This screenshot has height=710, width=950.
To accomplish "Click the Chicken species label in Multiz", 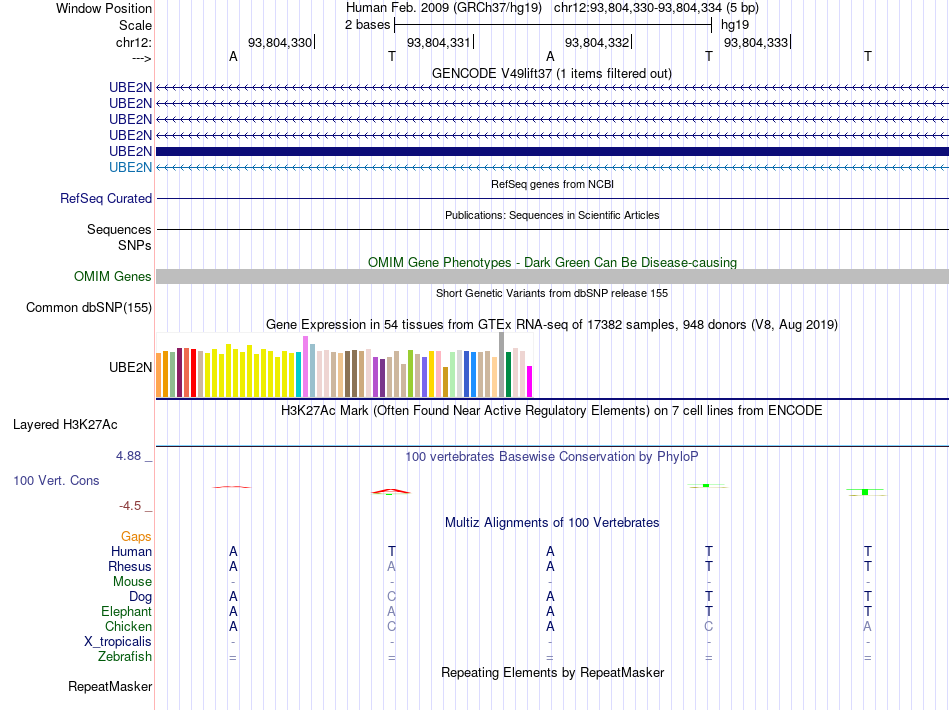I will point(128,626).
